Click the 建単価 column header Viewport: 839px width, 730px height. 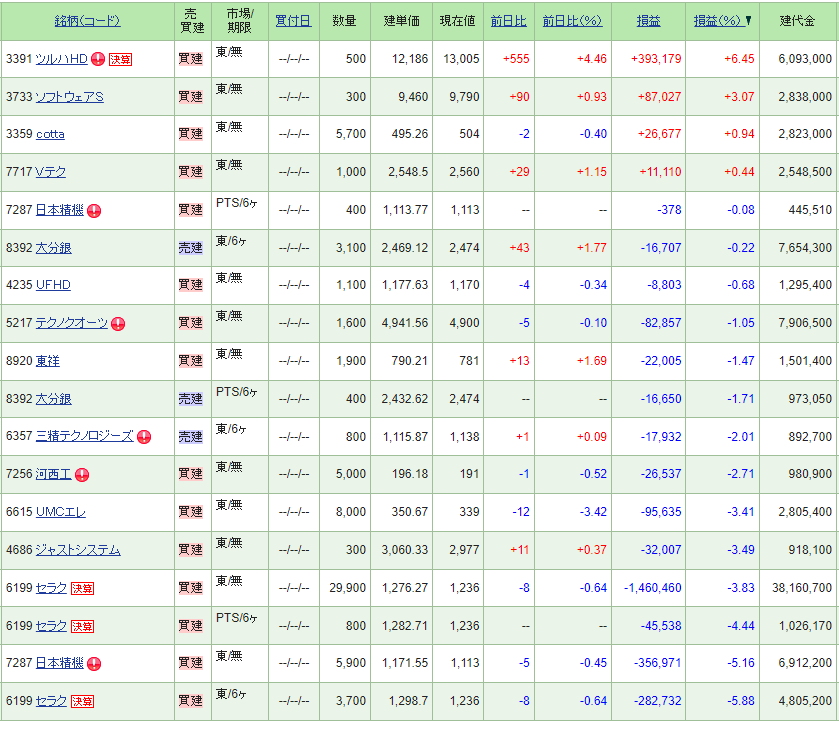coord(401,21)
